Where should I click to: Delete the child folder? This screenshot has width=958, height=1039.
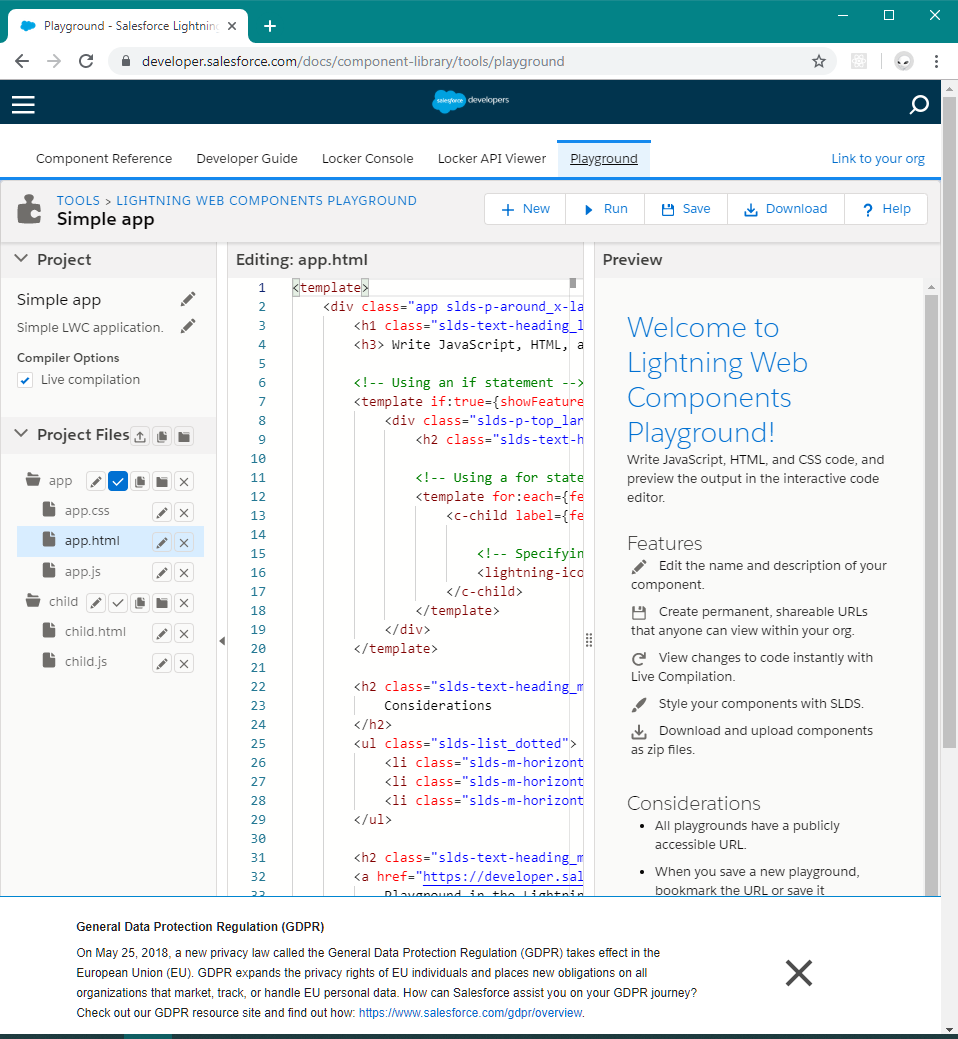click(184, 603)
